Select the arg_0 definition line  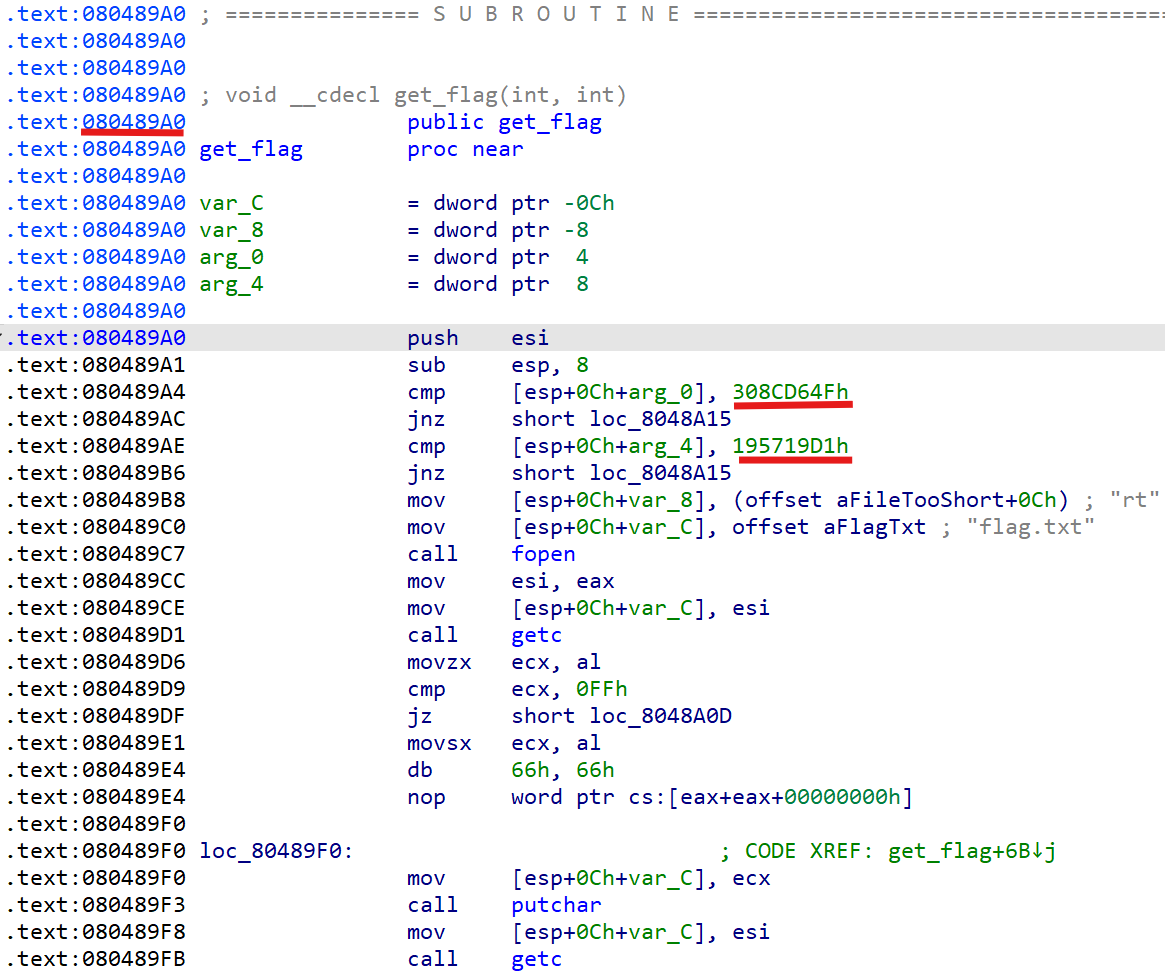394,257
